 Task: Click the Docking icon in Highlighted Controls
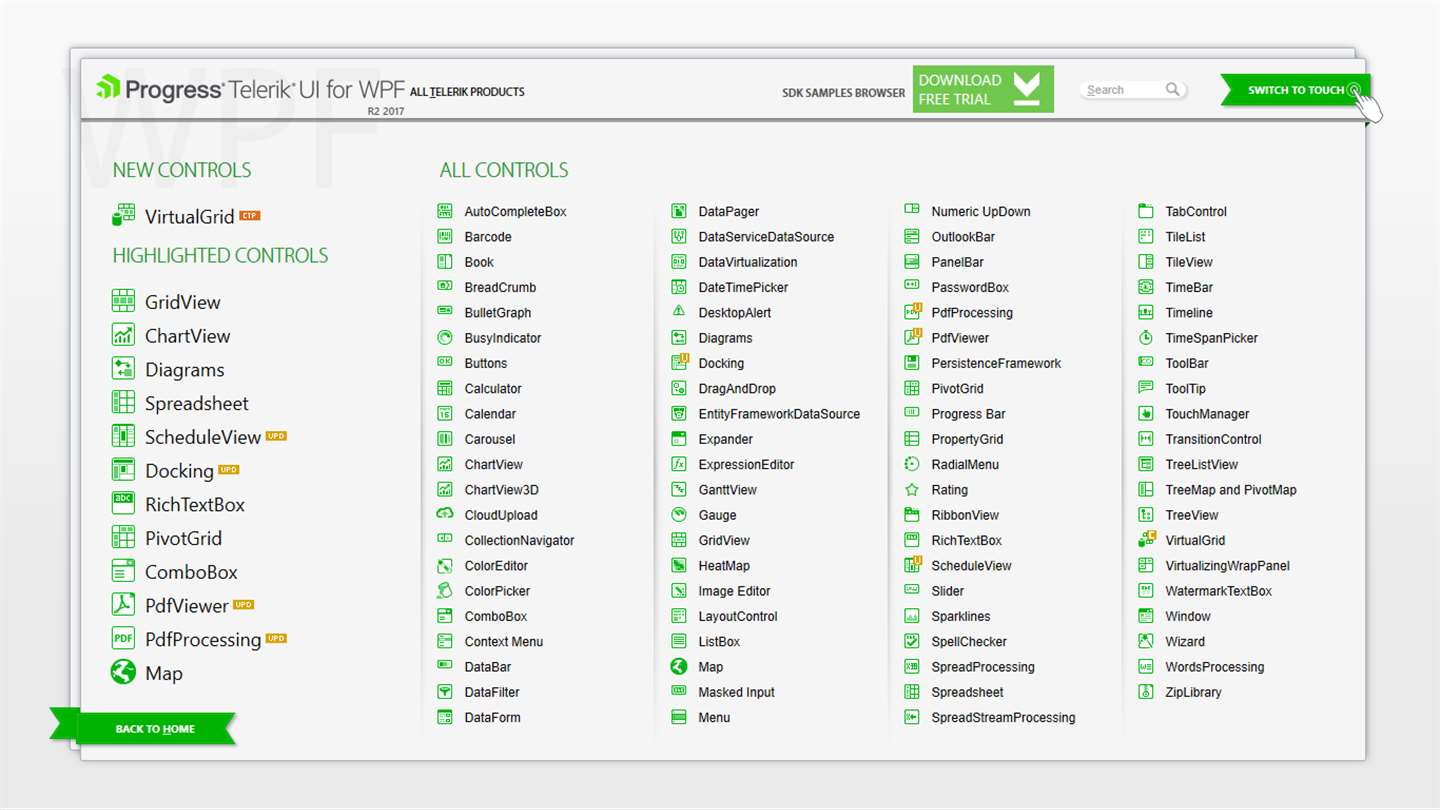(123, 470)
